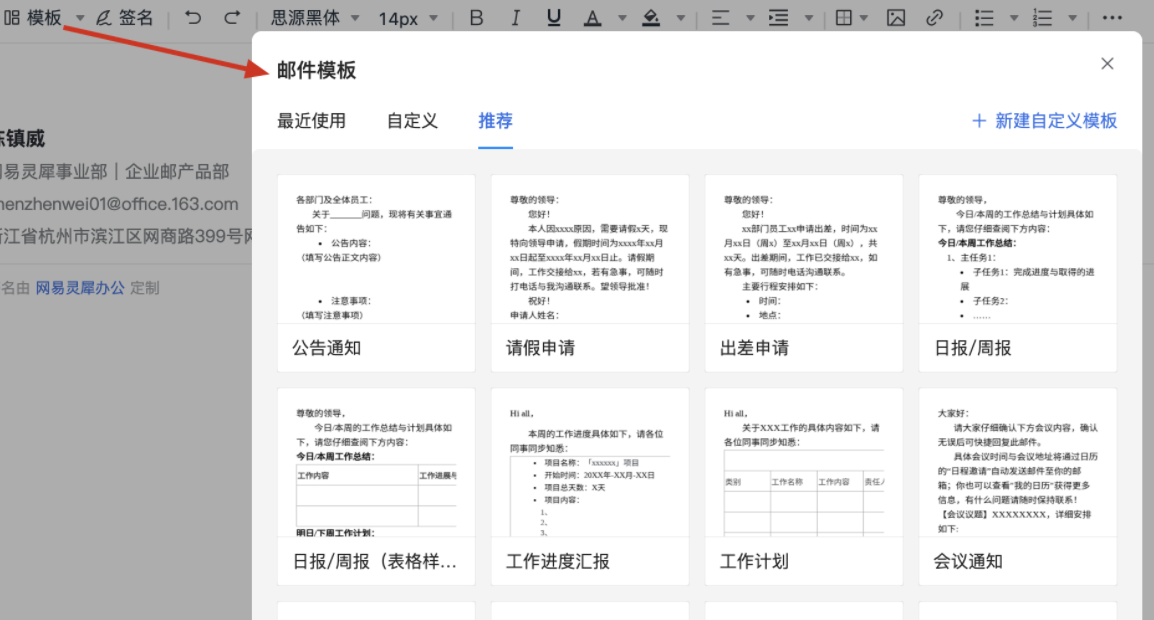Image resolution: width=1154 pixels, height=620 pixels.
Task: Open the font color picker dropdown
Action: (622, 17)
